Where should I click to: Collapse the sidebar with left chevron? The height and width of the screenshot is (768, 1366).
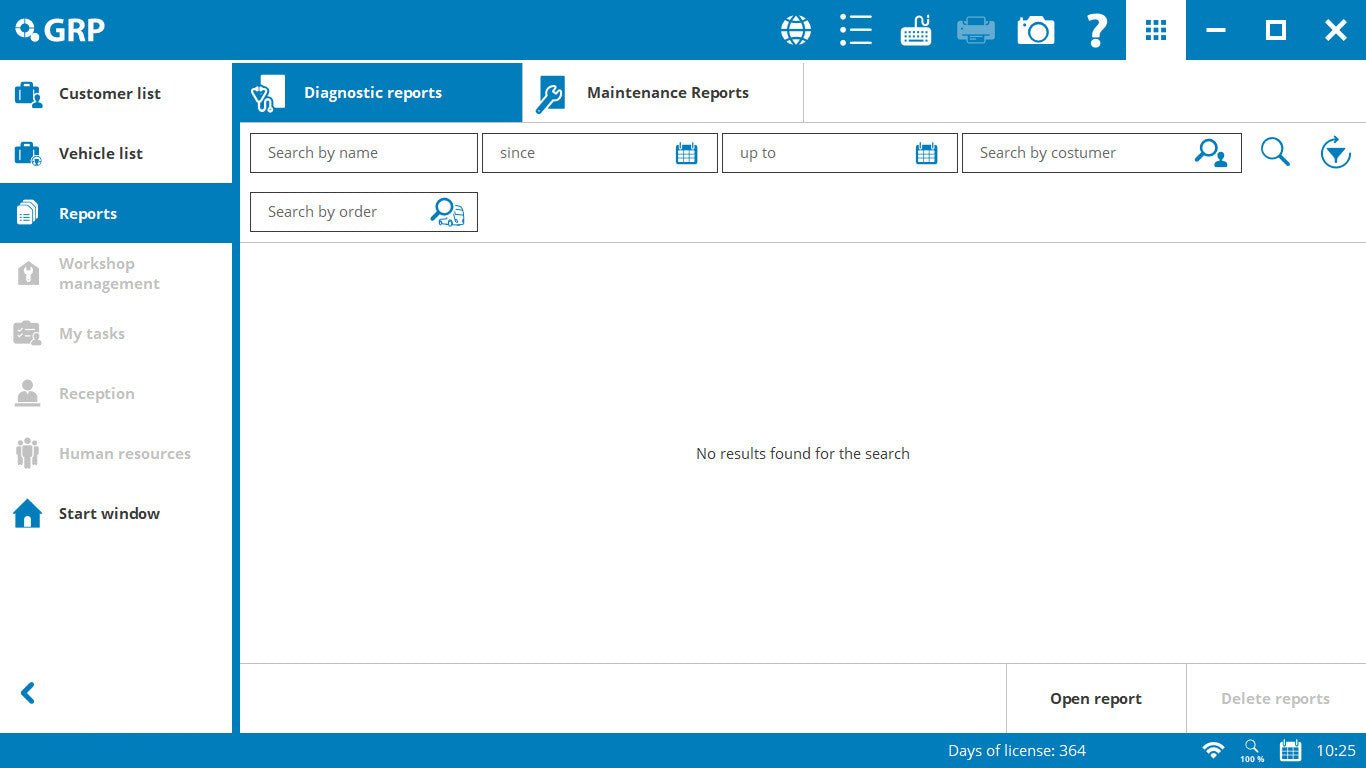pyautogui.click(x=28, y=693)
